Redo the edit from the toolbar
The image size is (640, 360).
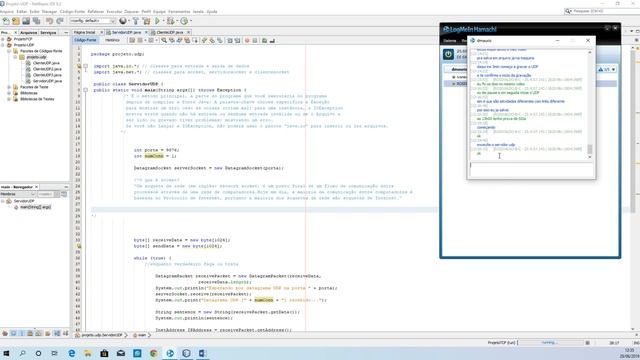(x=60, y=21)
